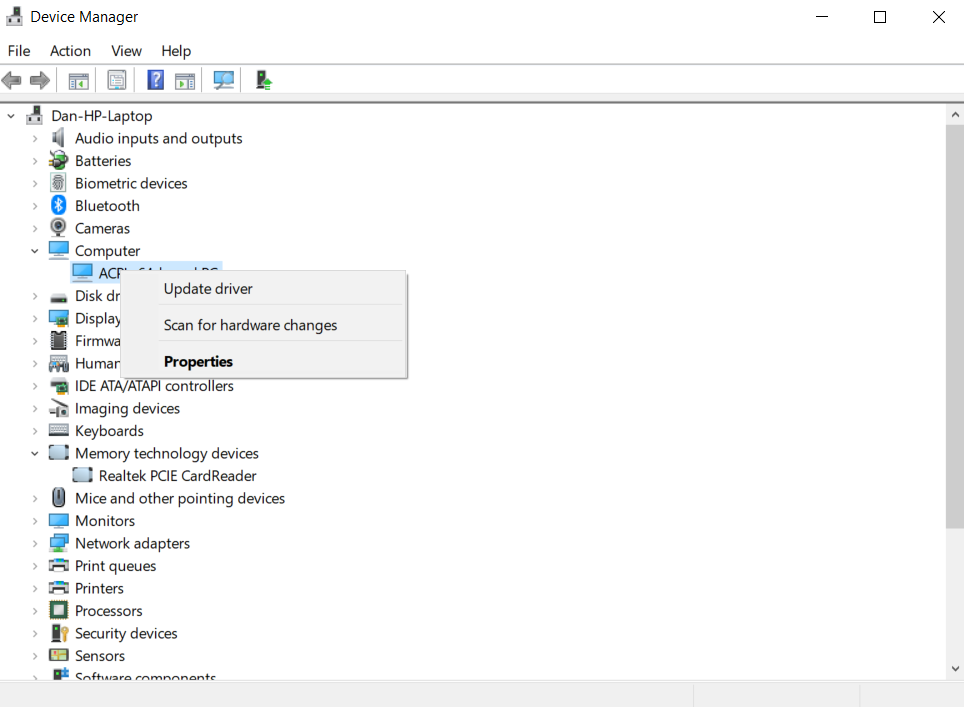Collapse the Computer category node
964x707 pixels.
tap(35, 251)
